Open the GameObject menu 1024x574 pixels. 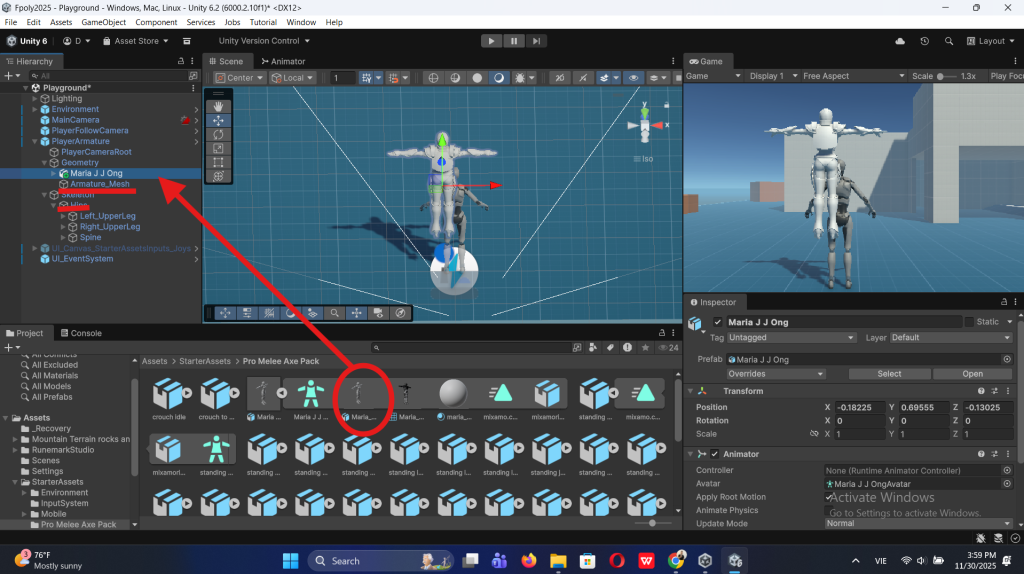tap(105, 22)
